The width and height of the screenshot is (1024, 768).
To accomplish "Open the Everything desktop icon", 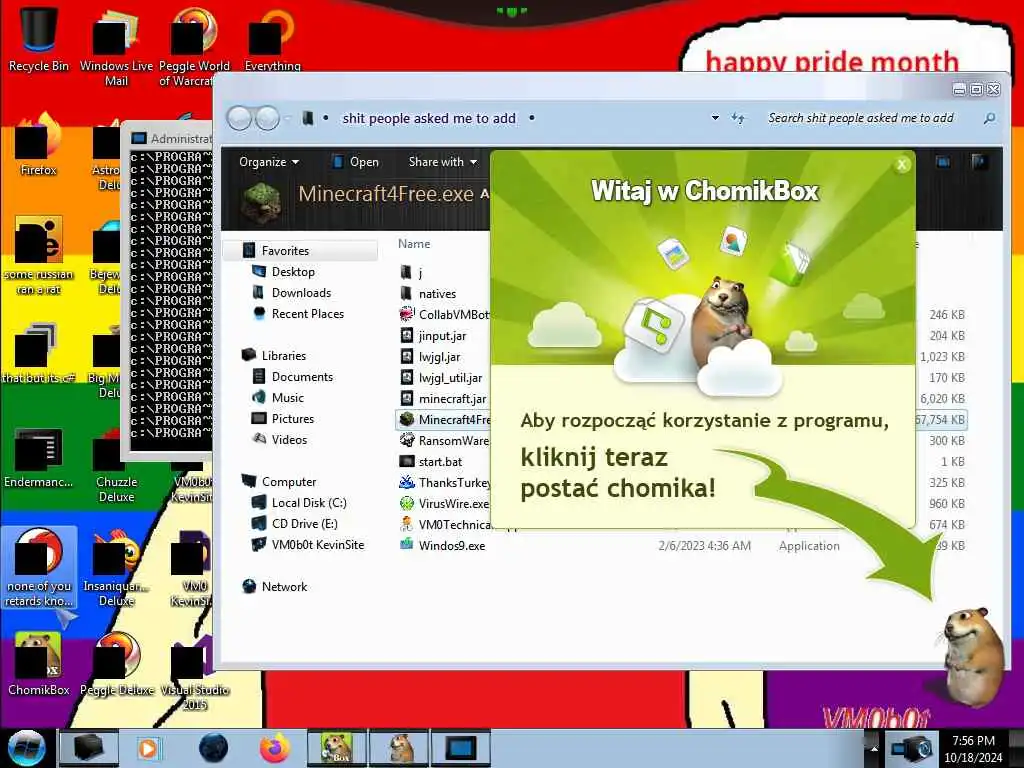I will [273, 39].
